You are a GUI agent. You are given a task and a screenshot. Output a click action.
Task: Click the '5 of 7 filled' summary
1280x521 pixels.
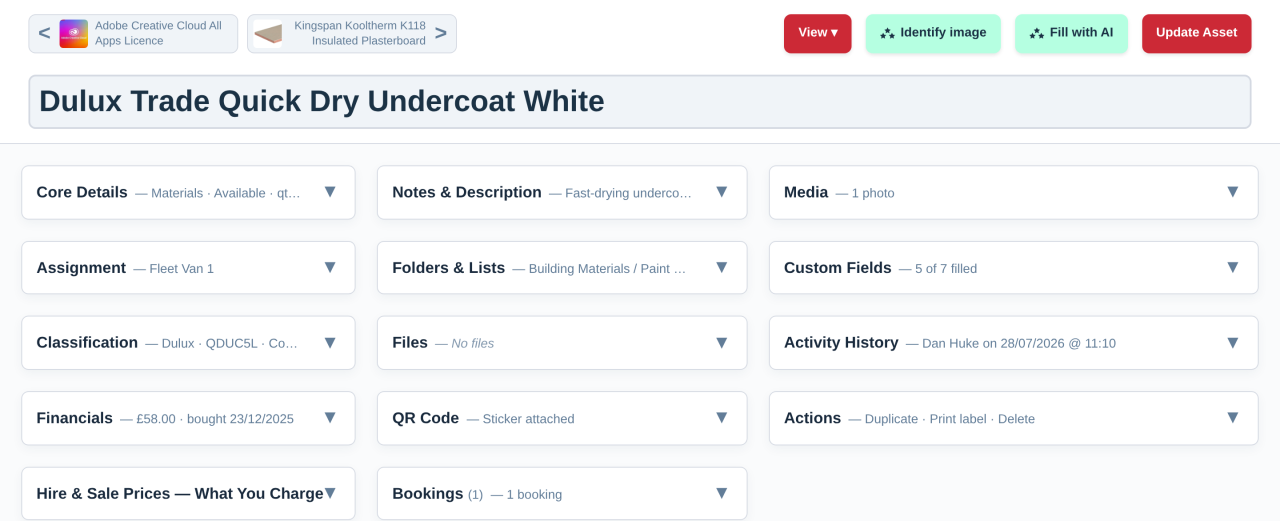pyautogui.click(x=946, y=269)
